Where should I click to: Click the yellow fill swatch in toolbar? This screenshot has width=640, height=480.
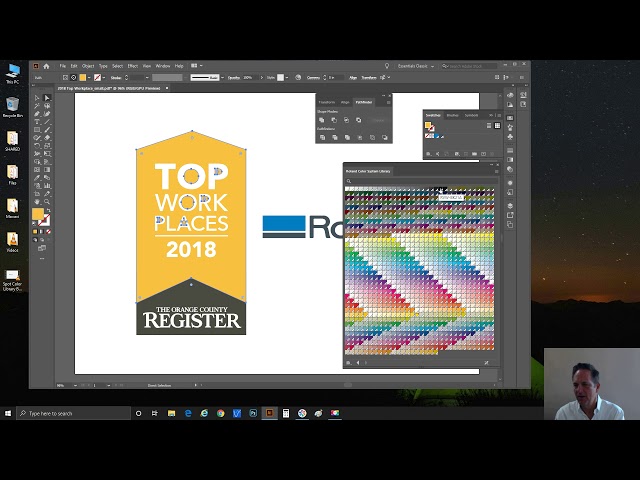coord(37,214)
